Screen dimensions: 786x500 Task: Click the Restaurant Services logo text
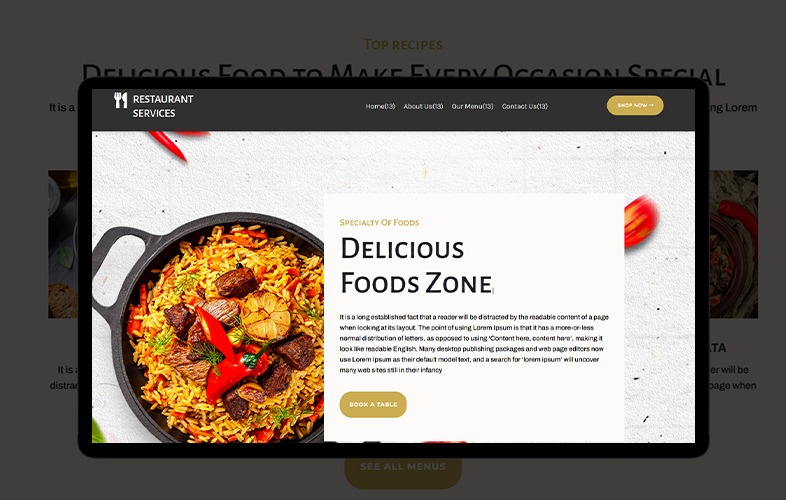coord(162,106)
